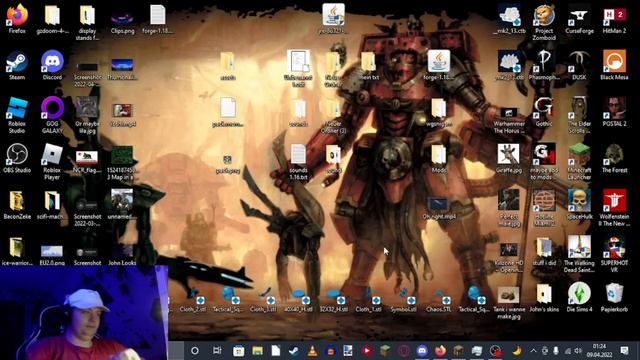The height and width of the screenshot is (360, 640).
Task: Show hidden system tray icons
Action: pos(533,351)
